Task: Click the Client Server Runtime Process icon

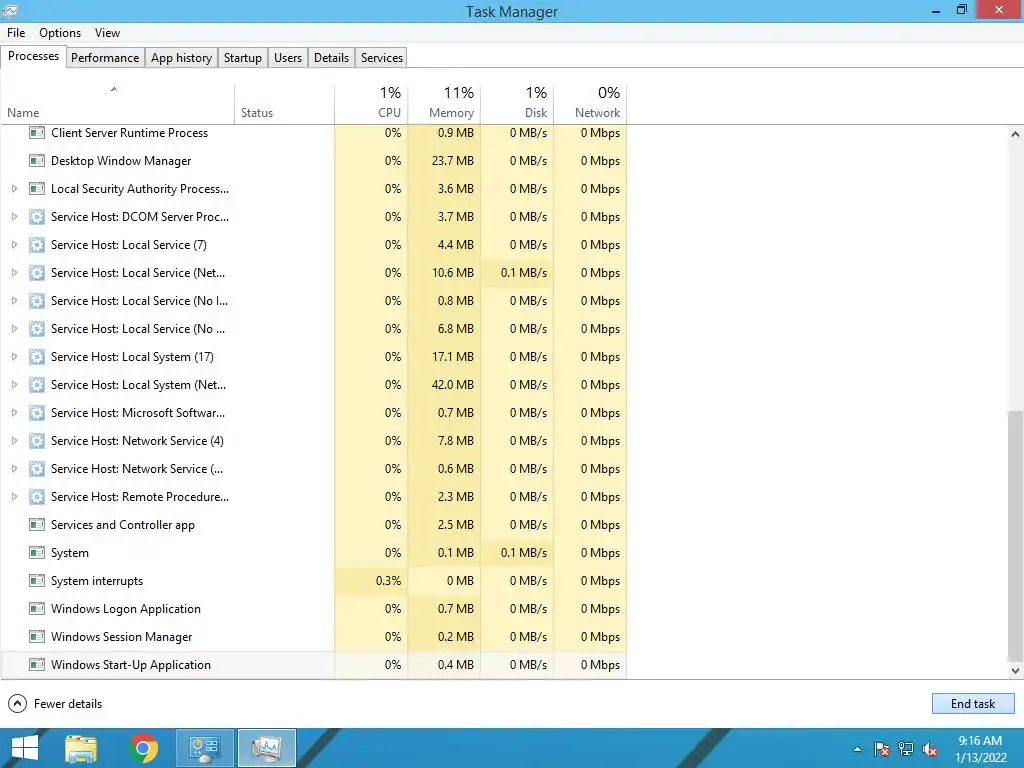Action: (x=37, y=133)
